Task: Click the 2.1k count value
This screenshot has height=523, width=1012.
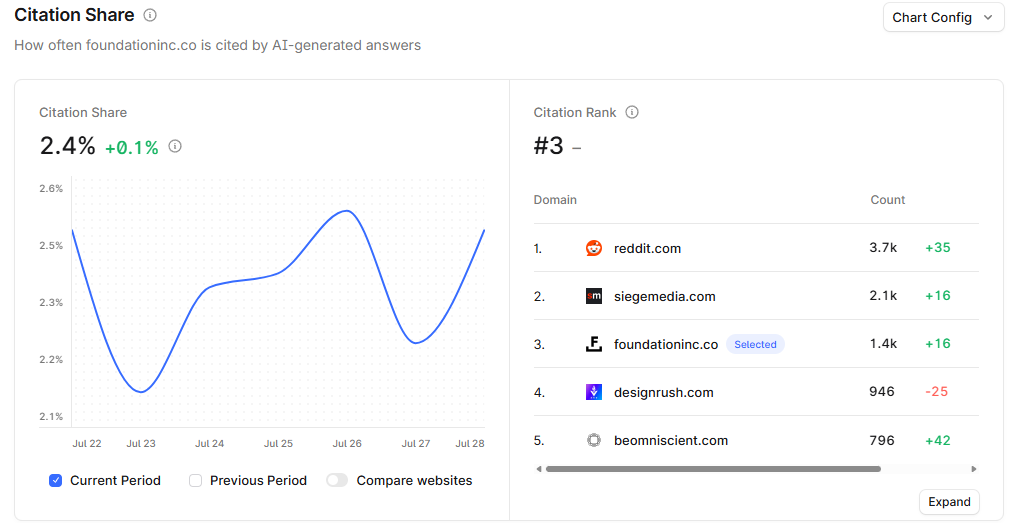Action: click(x=883, y=296)
